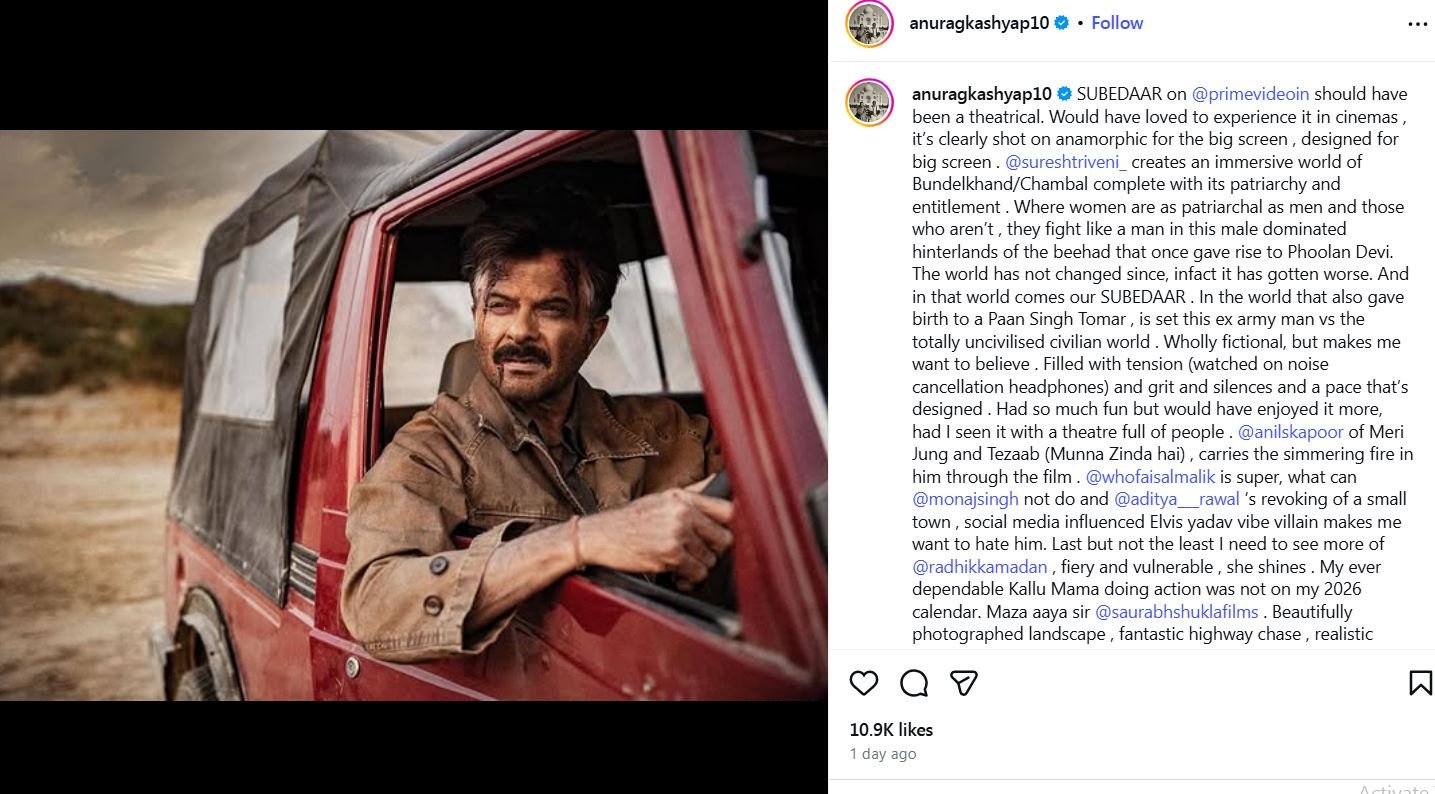Like the post with the heart icon
The image size is (1435, 794).
coord(863,683)
